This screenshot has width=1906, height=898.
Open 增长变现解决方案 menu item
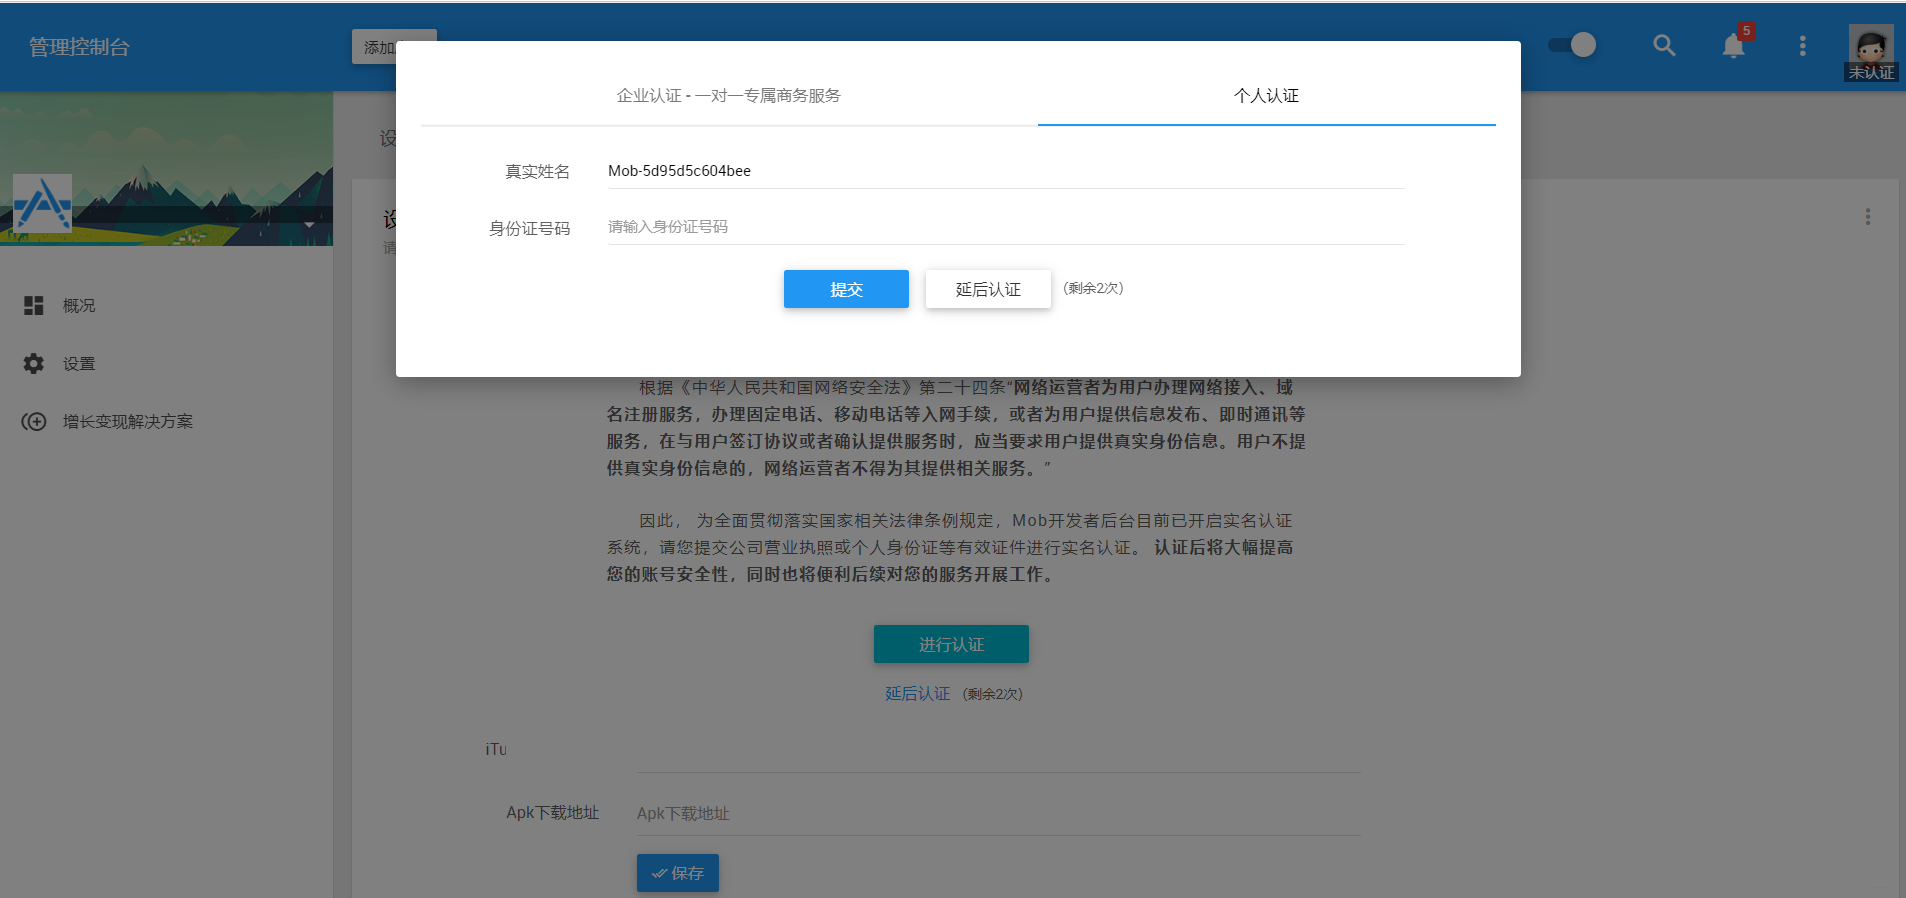click(128, 422)
